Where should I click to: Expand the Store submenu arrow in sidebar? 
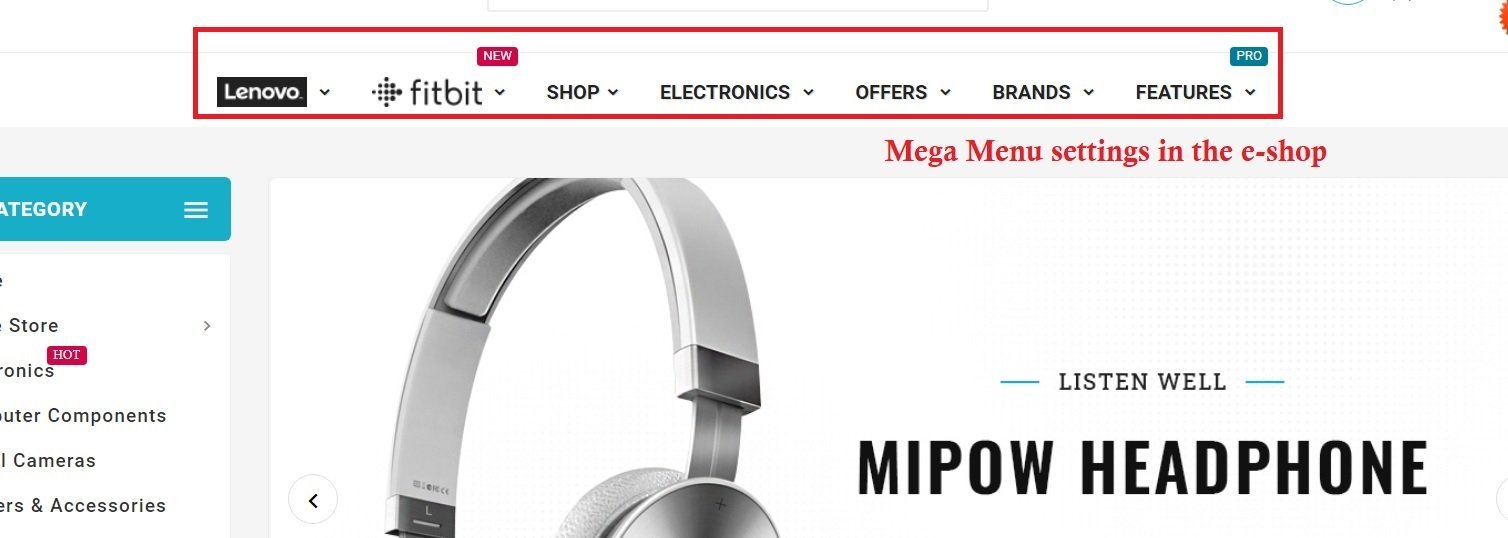[207, 325]
